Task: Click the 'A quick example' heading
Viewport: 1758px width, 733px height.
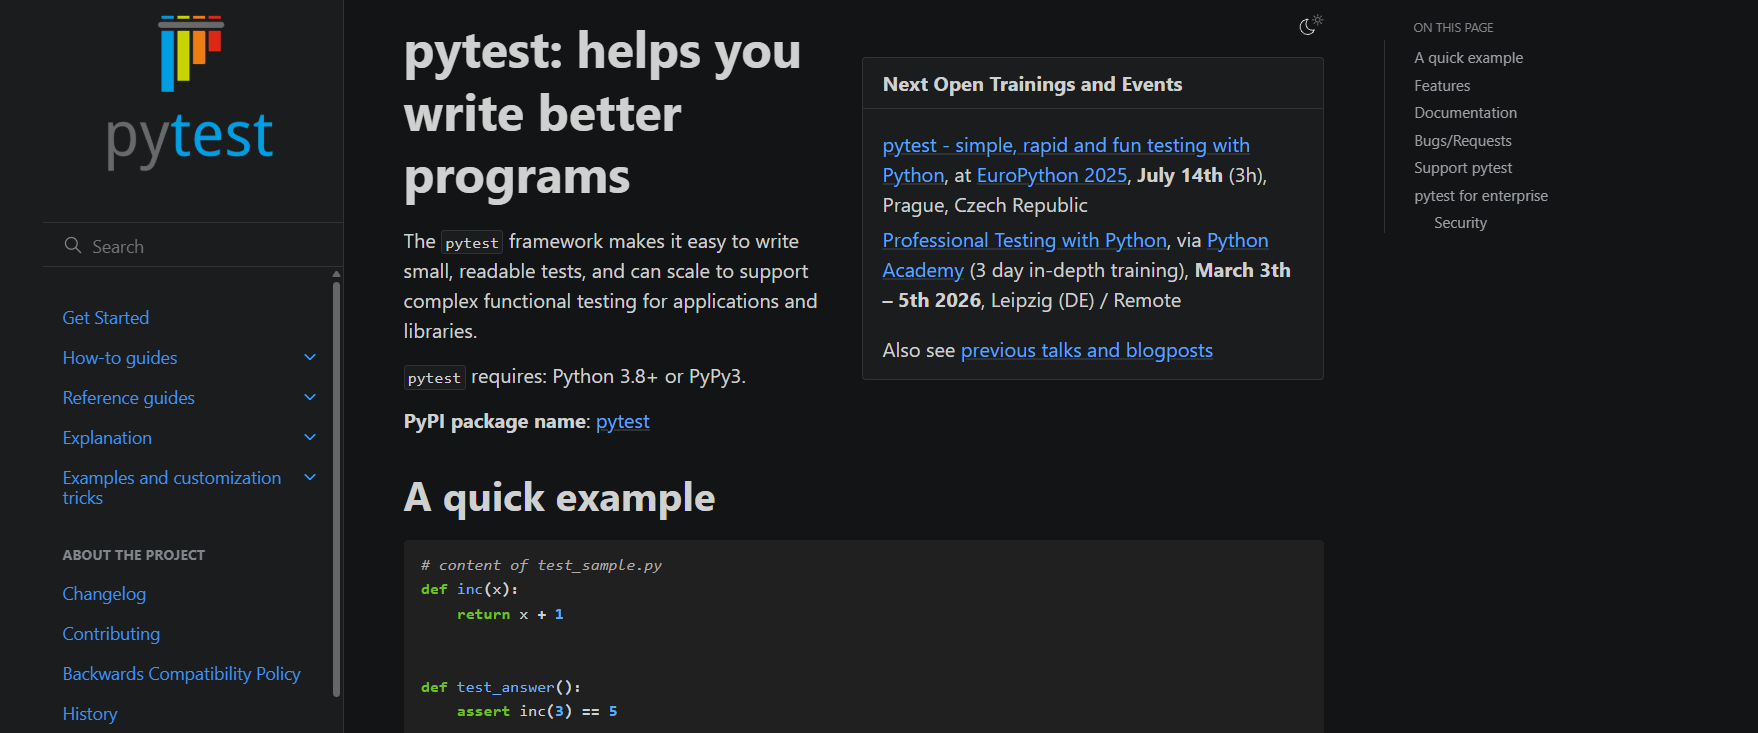Action: pyautogui.click(x=560, y=498)
